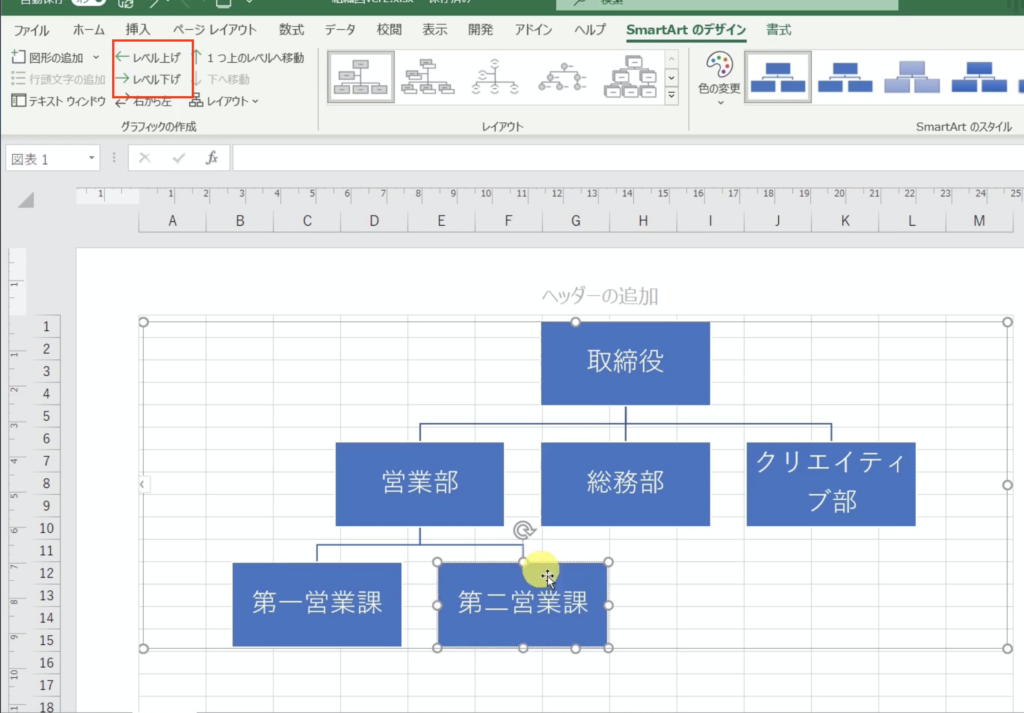Open the ページ レイアウト tab
Image resolution: width=1024 pixels, height=713 pixels.
[x=215, y=30]
